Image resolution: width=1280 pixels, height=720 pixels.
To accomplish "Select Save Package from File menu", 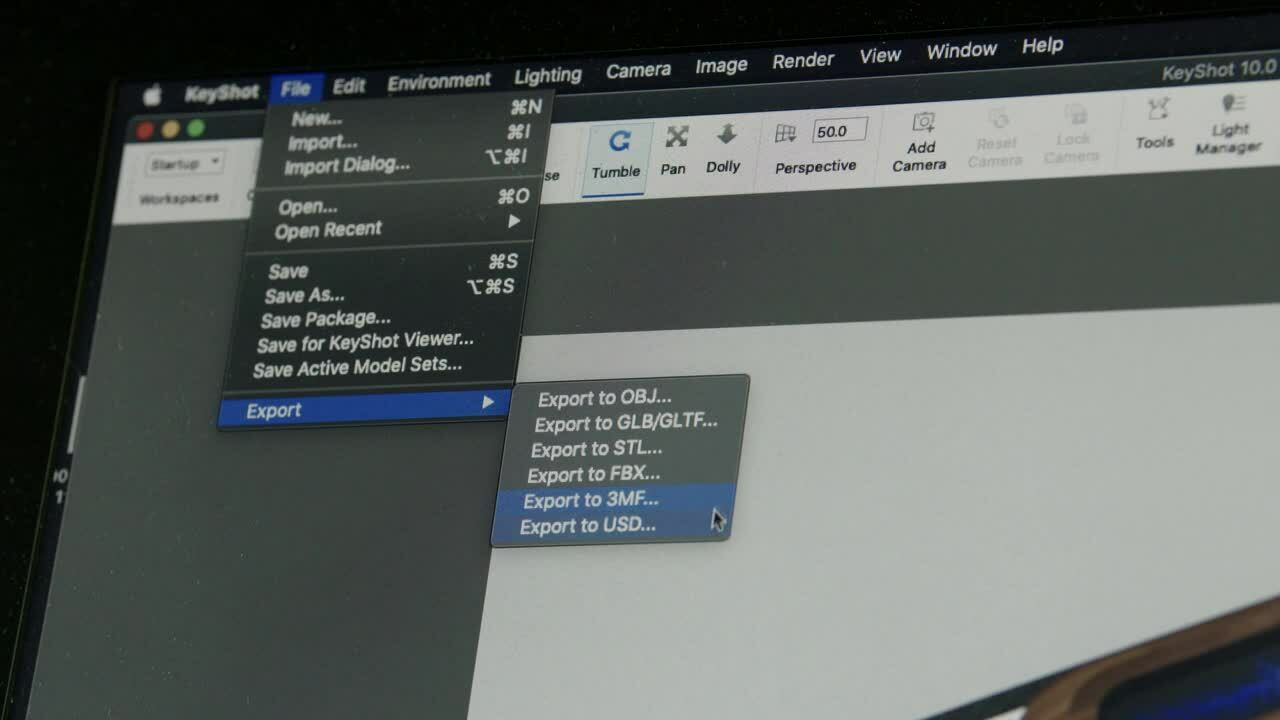I will [325, 319].
